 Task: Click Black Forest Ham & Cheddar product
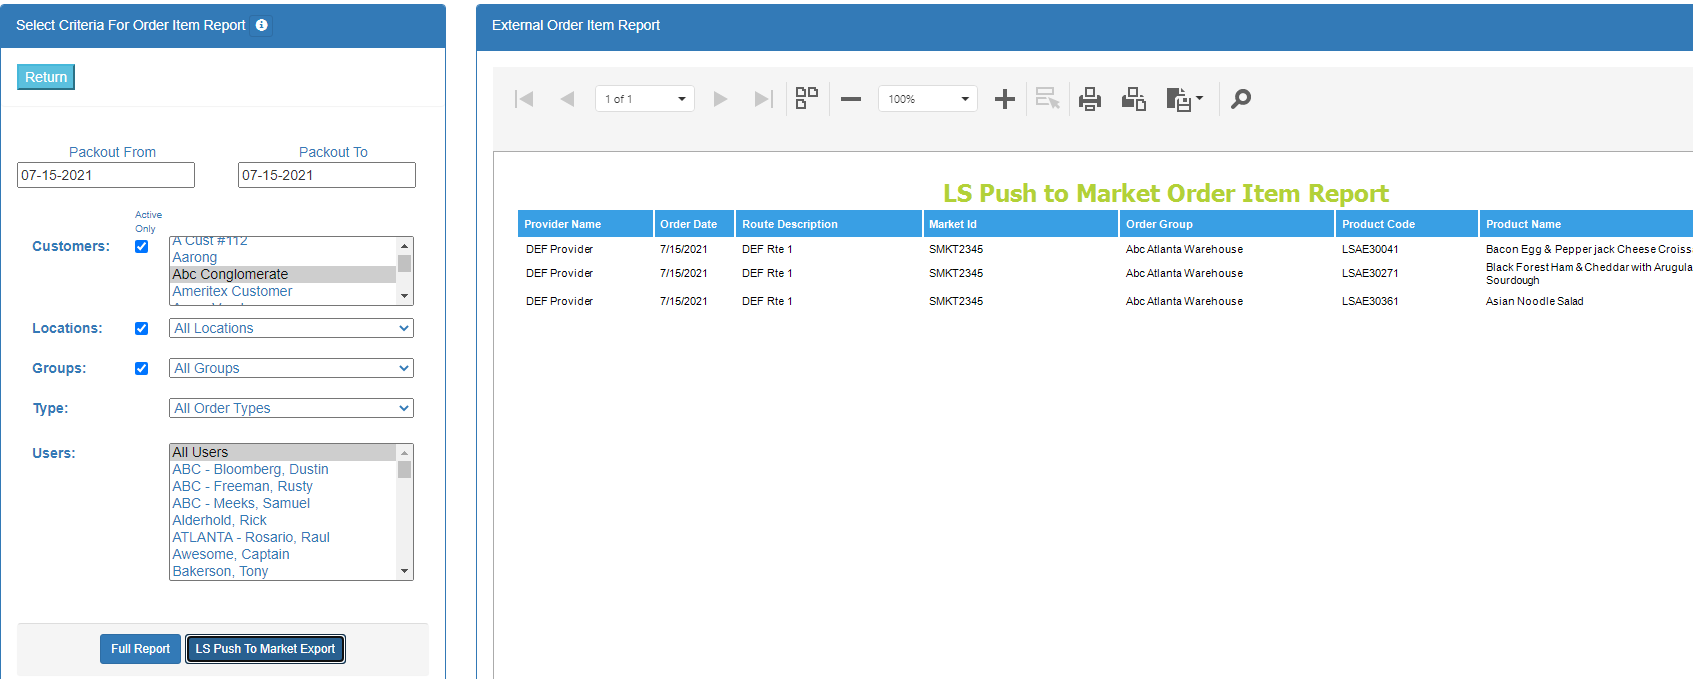(1589, 274)
